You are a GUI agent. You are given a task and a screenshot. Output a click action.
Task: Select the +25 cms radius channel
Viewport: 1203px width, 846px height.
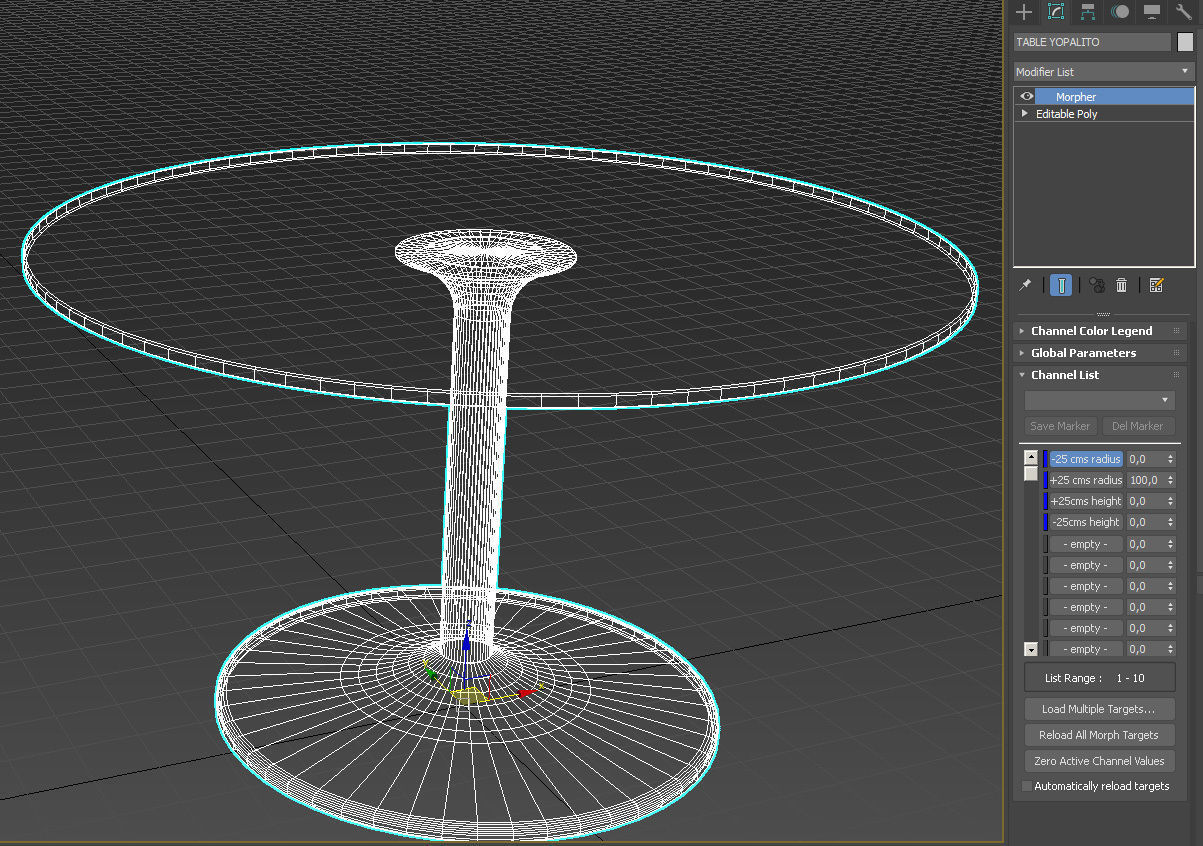coord(1085,480)
